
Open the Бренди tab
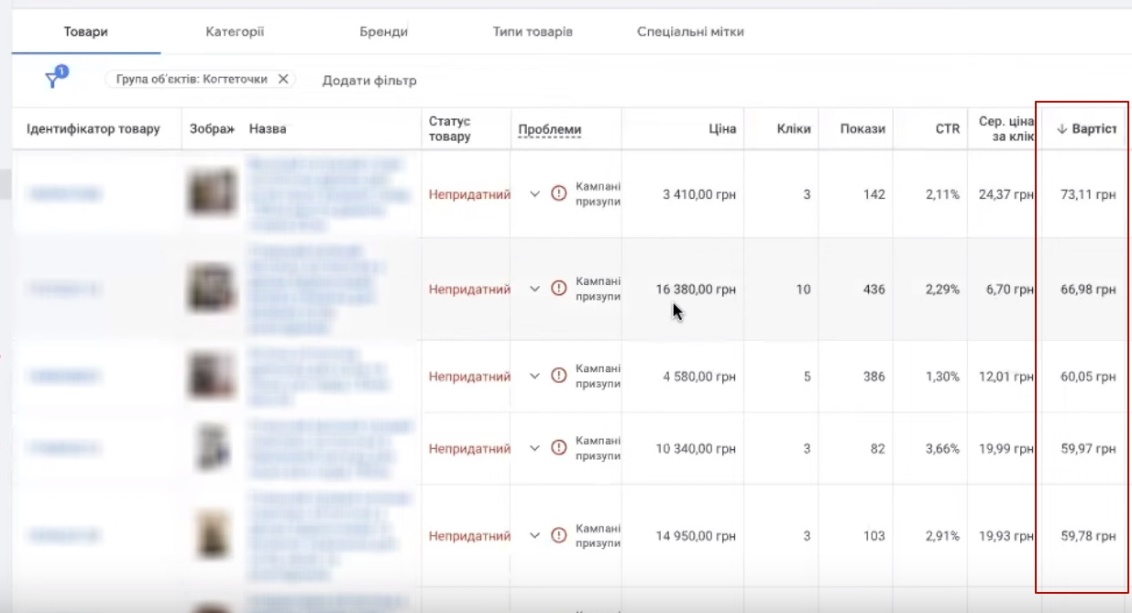tap(383, 32)
